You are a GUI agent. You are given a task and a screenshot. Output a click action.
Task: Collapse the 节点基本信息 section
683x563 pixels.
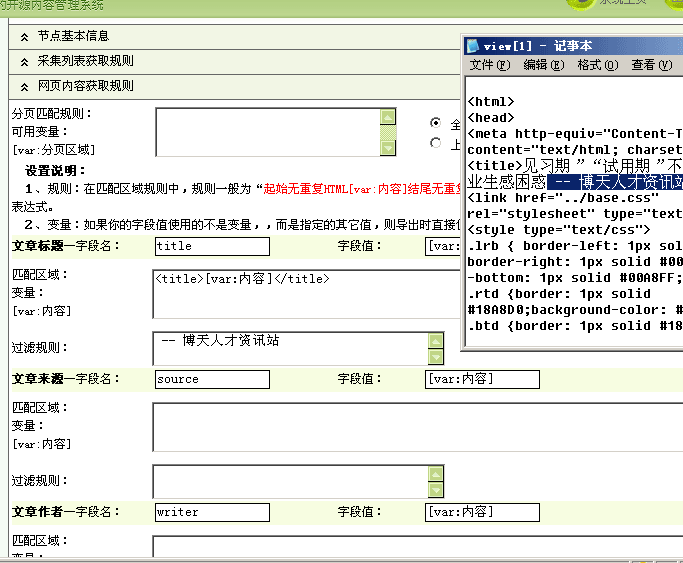[23, 36]
